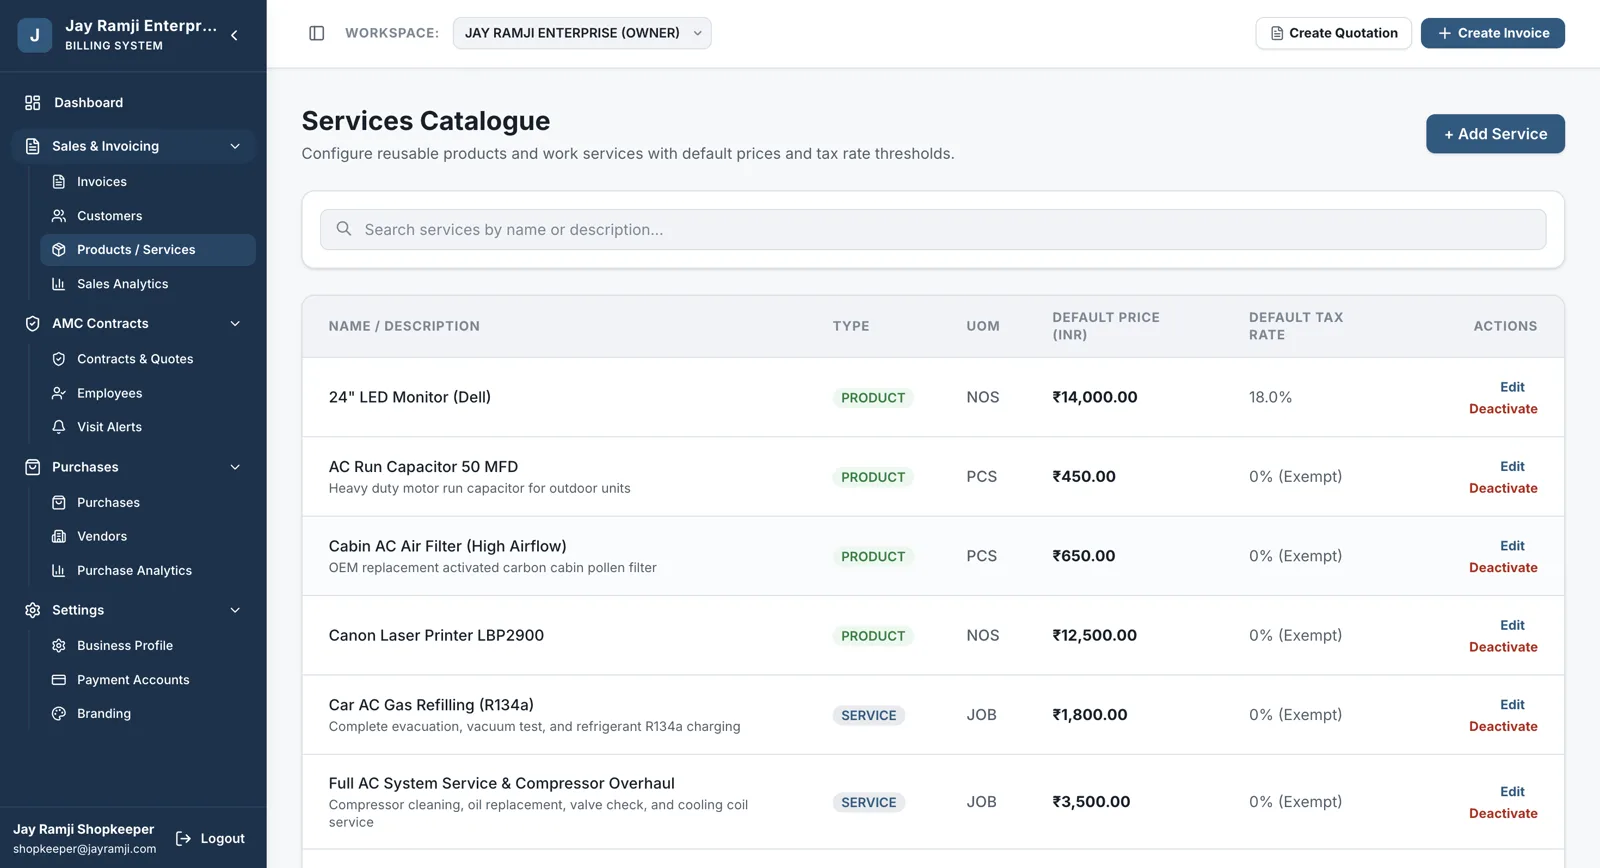Edit the Canon Laser Printer LBP2900 row
This screenshot has width=1600, height=868.
[x=1512, y=625]
